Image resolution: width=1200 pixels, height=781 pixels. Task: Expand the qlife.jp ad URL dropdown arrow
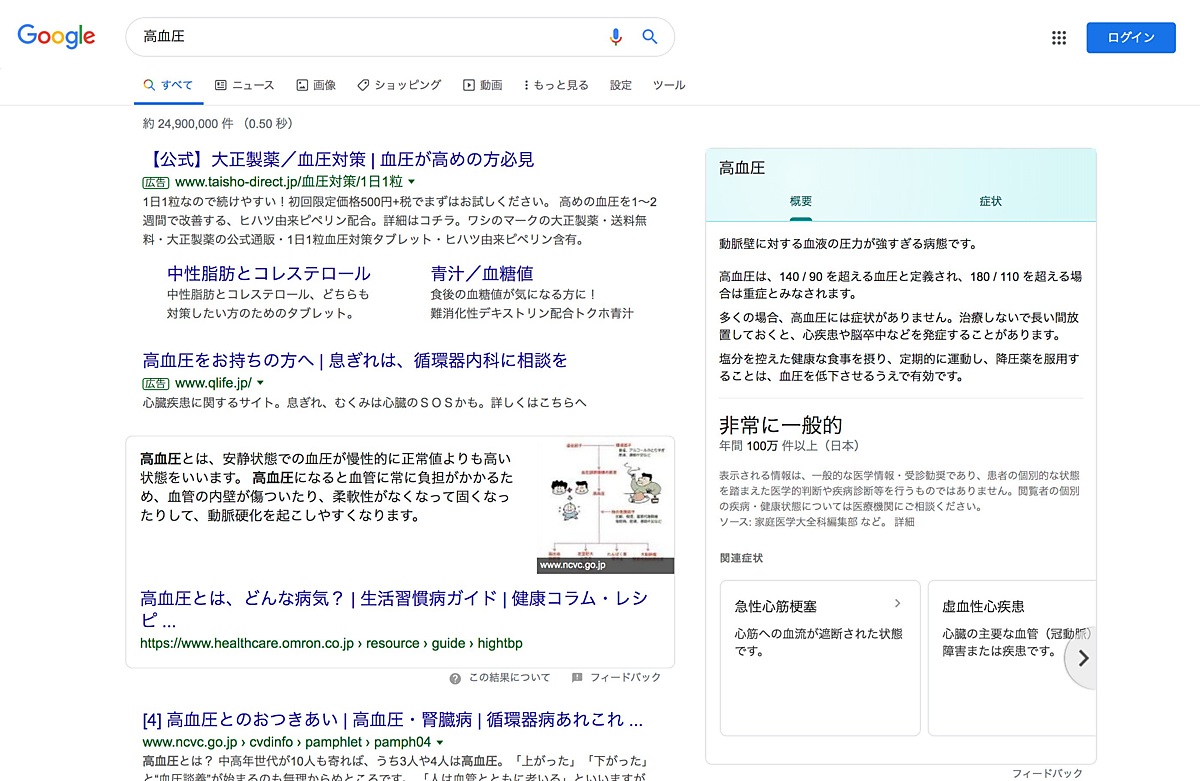[x=260, y=383]
